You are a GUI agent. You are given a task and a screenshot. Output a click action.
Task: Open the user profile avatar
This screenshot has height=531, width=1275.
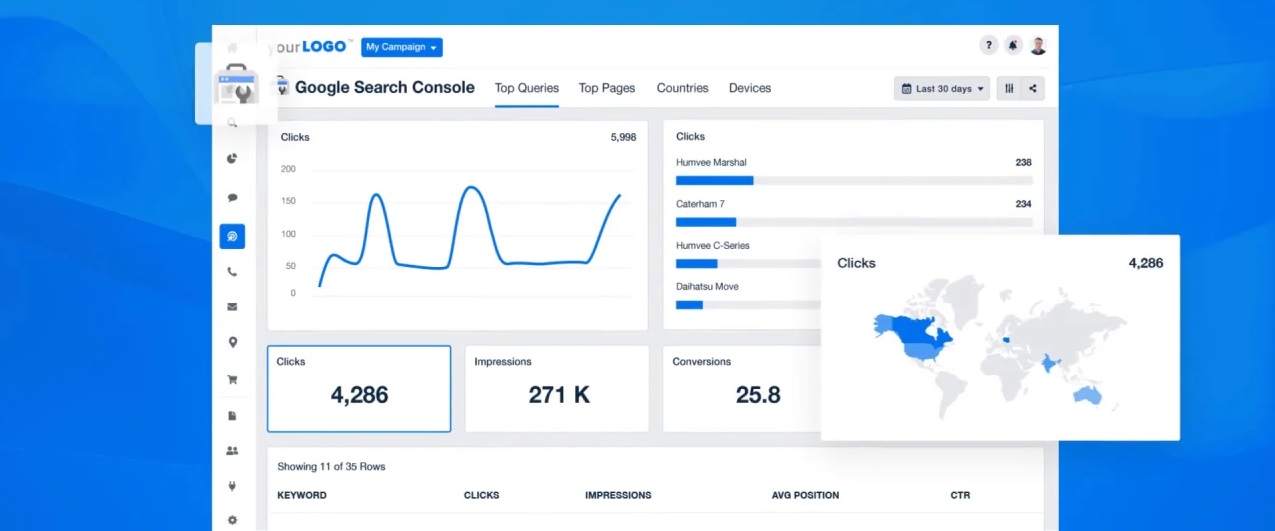click(x=1038, y=45)
